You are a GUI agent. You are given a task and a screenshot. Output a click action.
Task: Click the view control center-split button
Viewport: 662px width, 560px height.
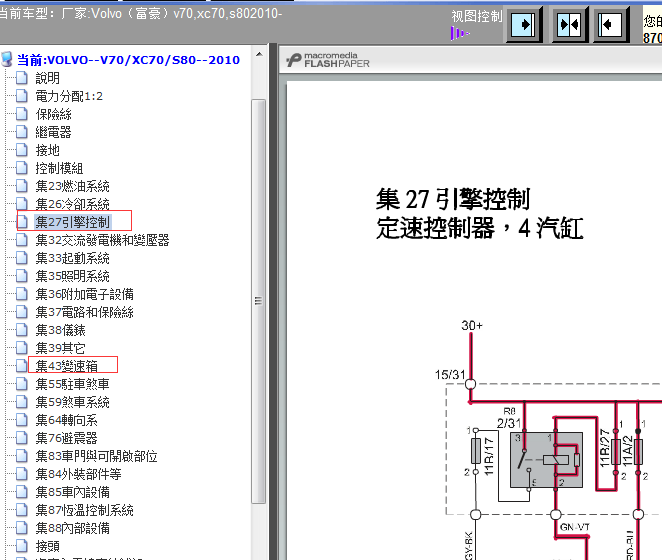point(570,25)
